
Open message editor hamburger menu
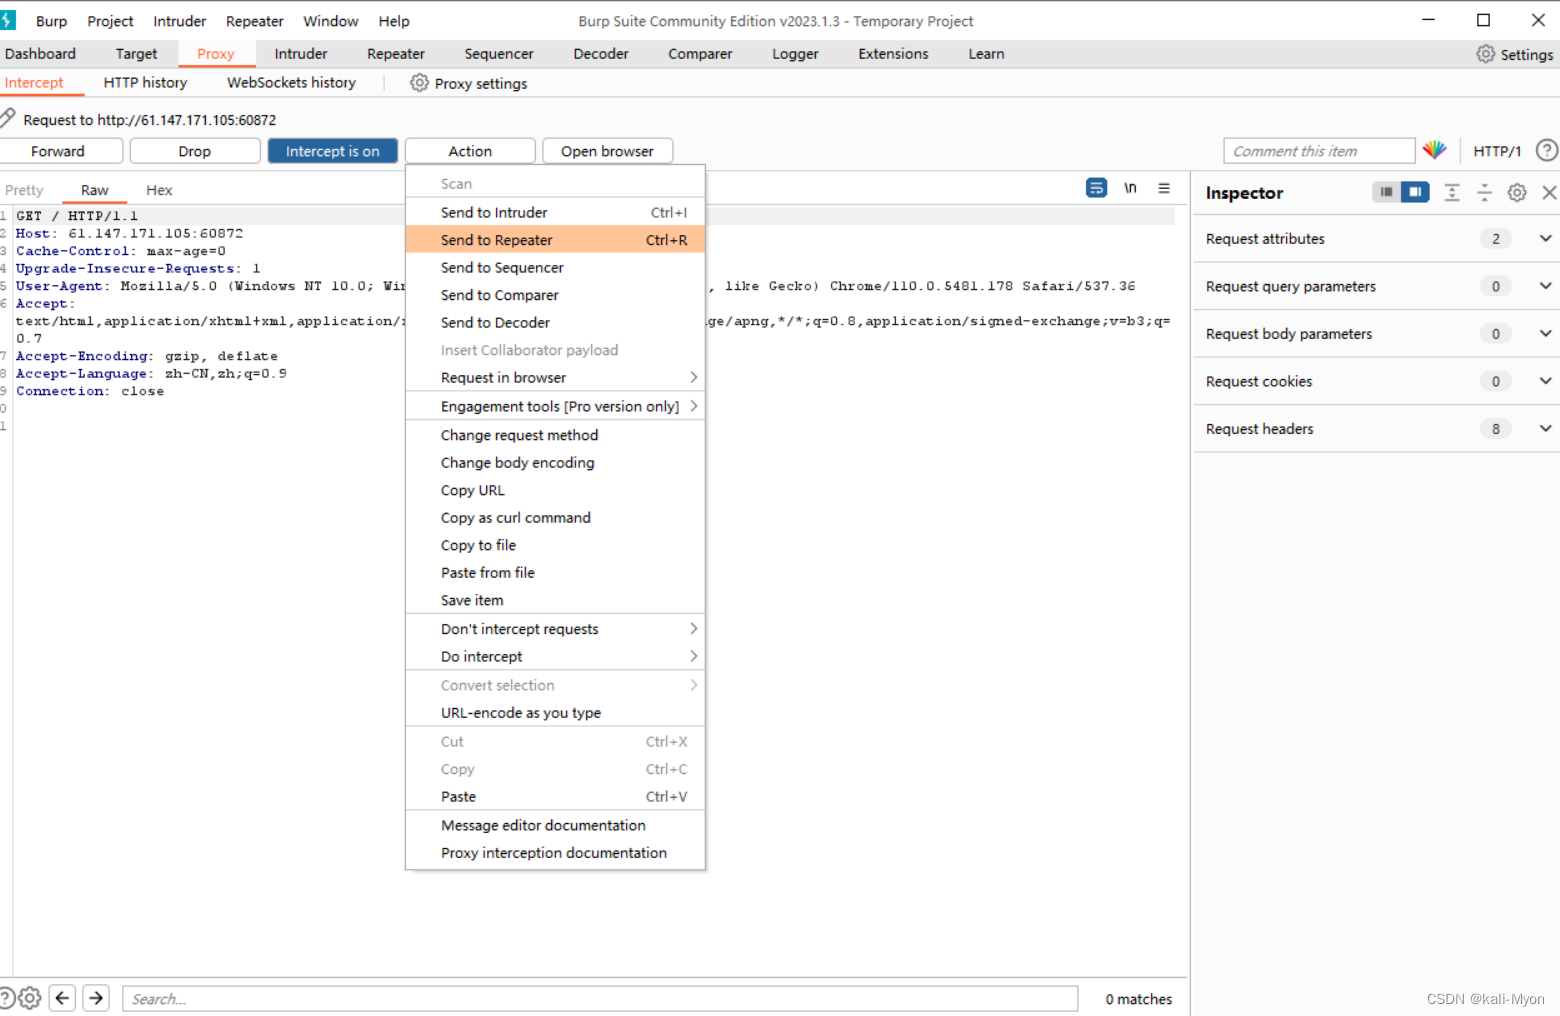[1164, 188]
